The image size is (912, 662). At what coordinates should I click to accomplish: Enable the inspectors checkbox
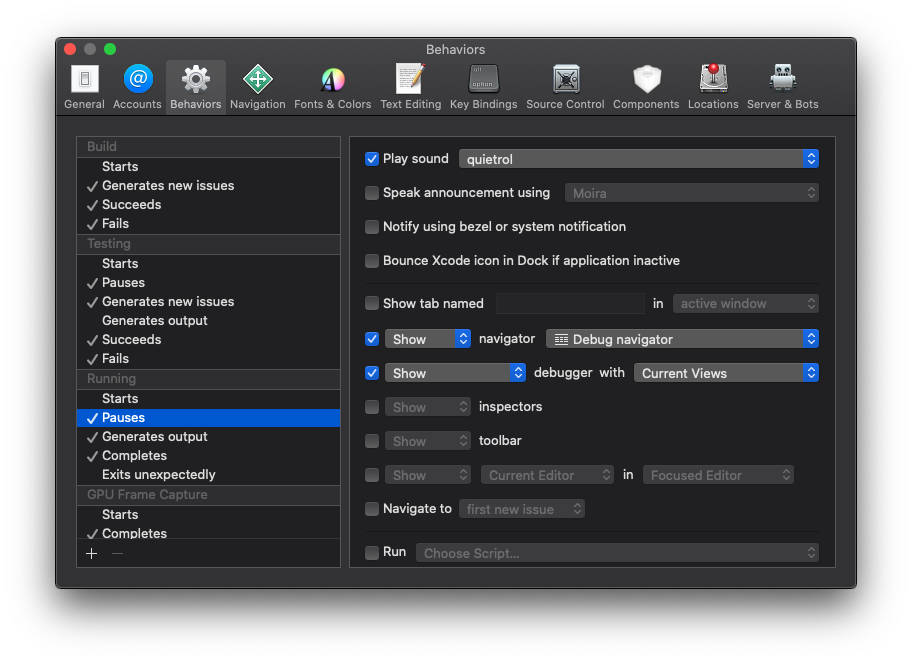[372, 407]
